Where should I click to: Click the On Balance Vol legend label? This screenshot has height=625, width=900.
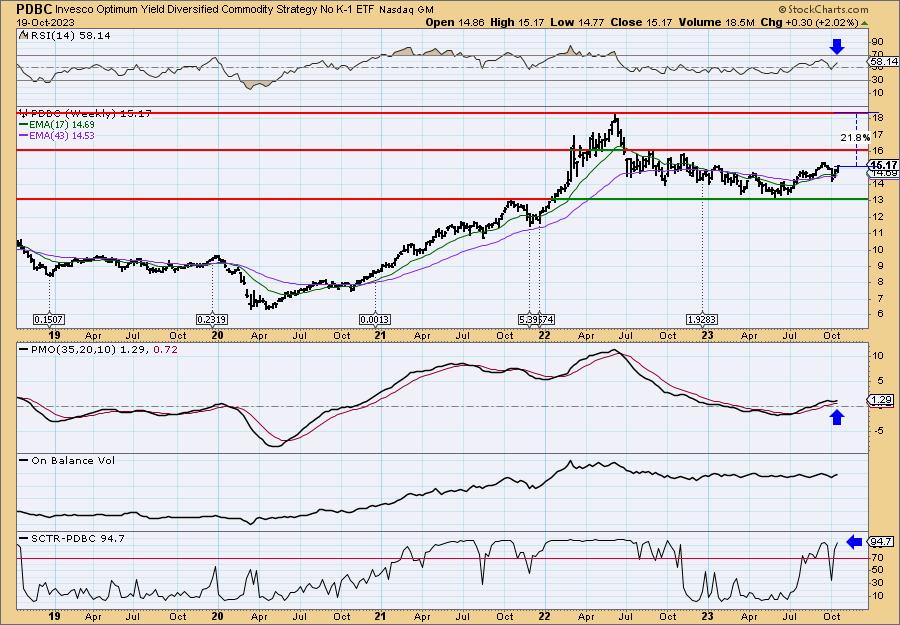pyautogui.click(x=67, y=460)
